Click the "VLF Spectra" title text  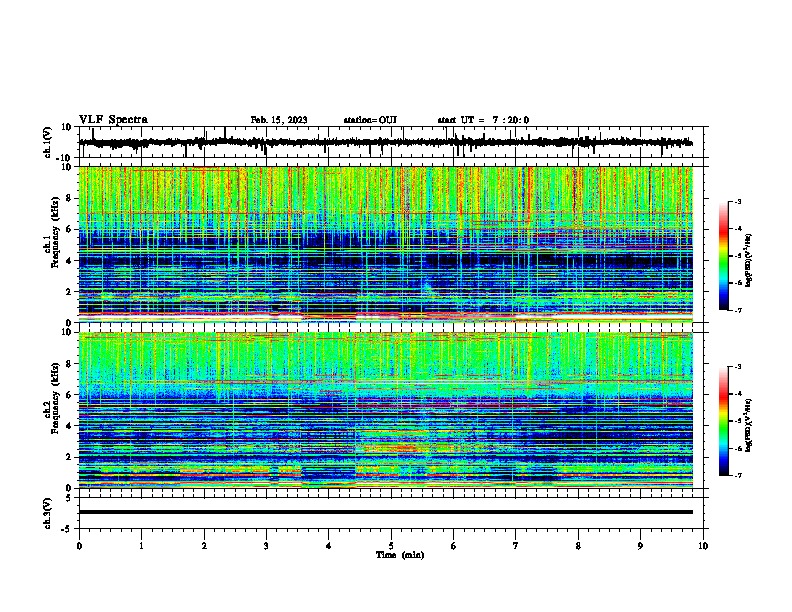click(113, 120)
